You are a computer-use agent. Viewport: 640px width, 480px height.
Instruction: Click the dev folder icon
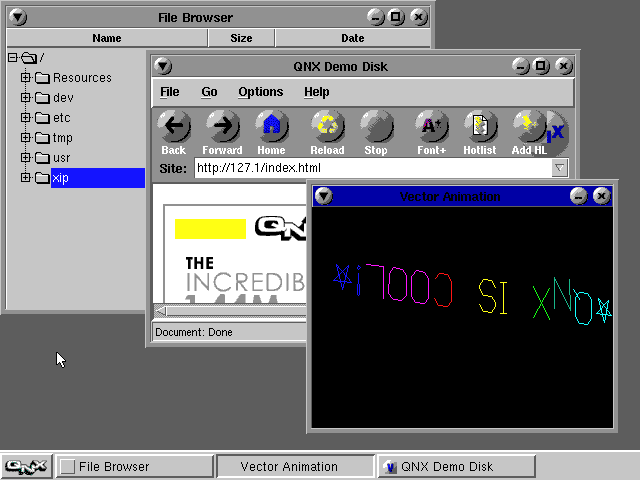click(42, 98)
